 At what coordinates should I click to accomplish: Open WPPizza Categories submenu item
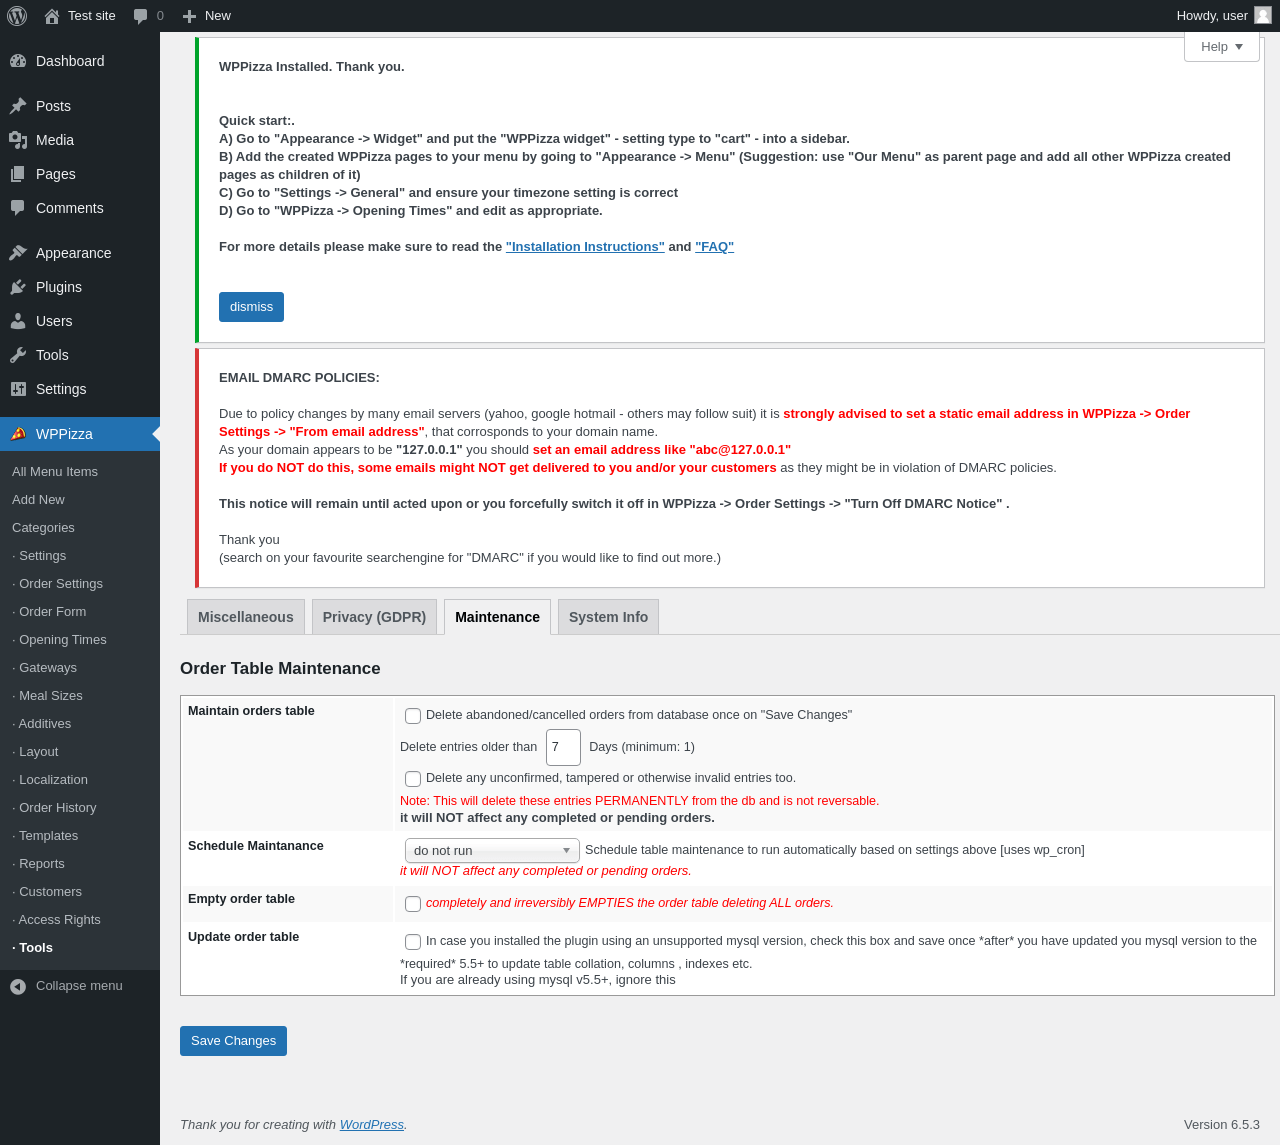click(x=43, y=527)
